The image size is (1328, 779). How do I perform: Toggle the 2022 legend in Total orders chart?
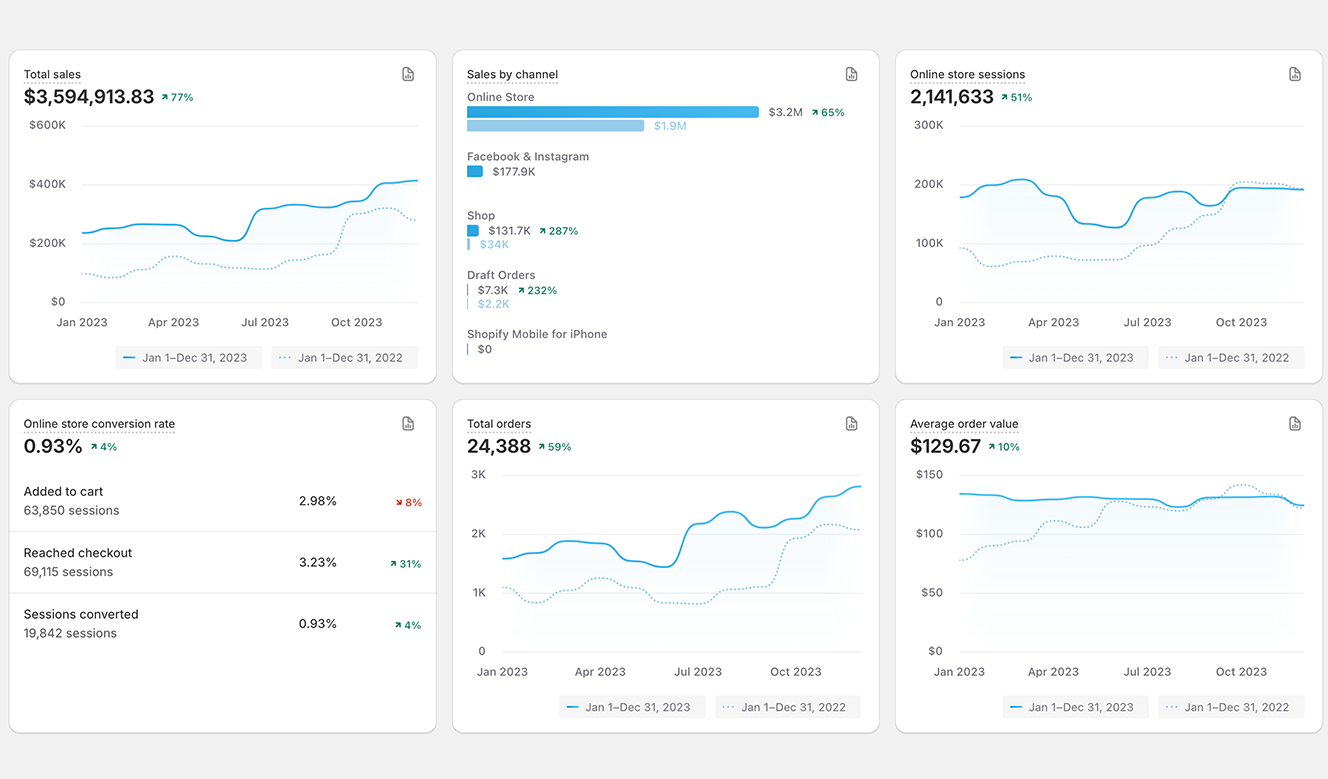[x=788, y=707]
